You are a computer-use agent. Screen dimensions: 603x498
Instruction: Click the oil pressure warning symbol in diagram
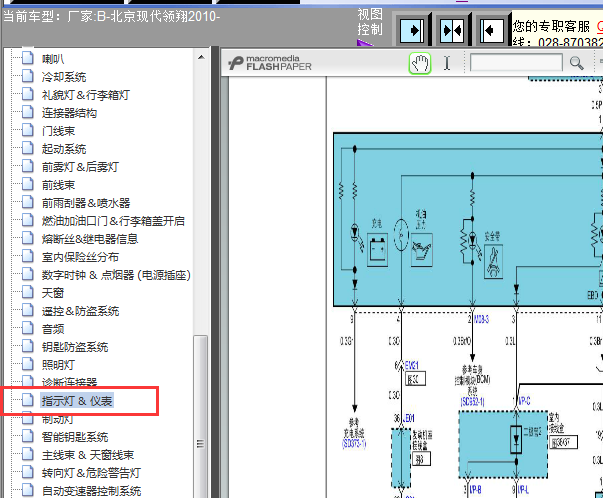coord(422,250)
